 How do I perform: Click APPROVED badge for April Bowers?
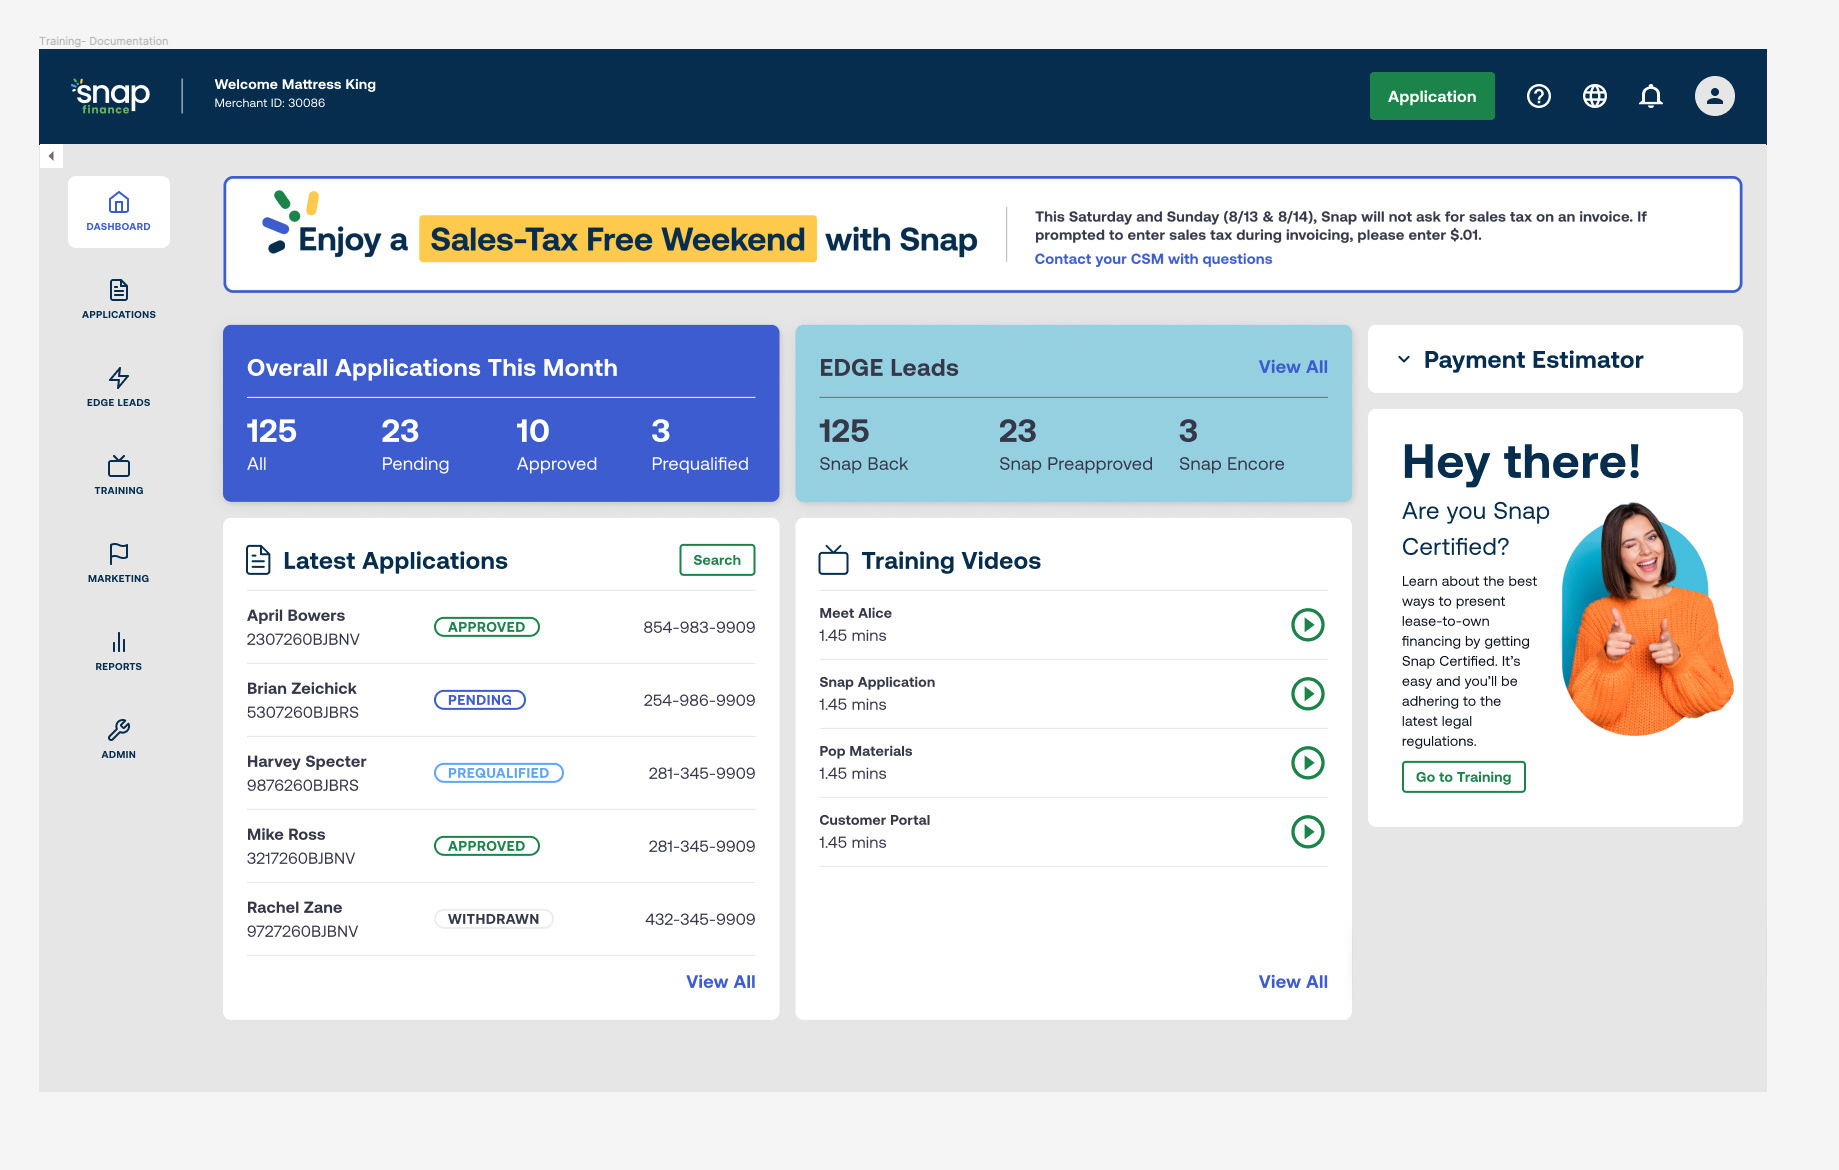[486, 627]
